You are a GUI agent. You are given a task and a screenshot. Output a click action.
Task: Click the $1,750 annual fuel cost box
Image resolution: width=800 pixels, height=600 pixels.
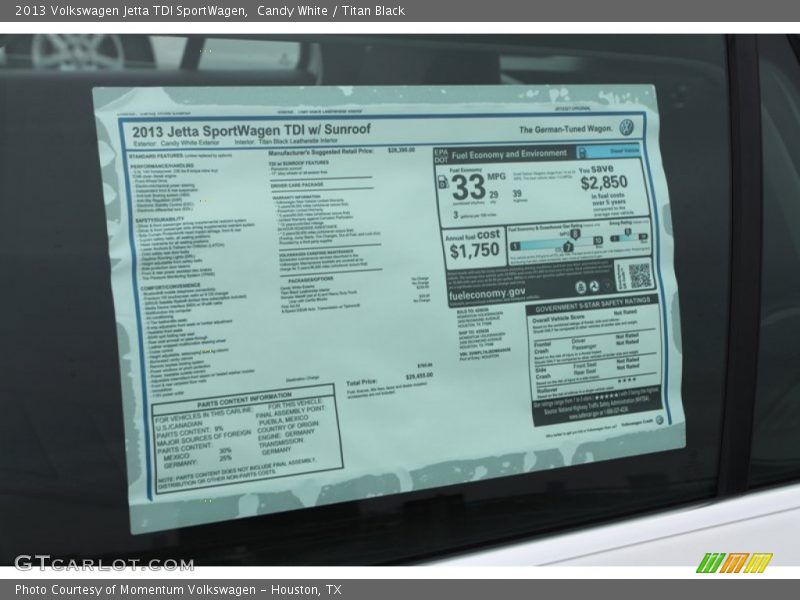(x=473, y=245)
